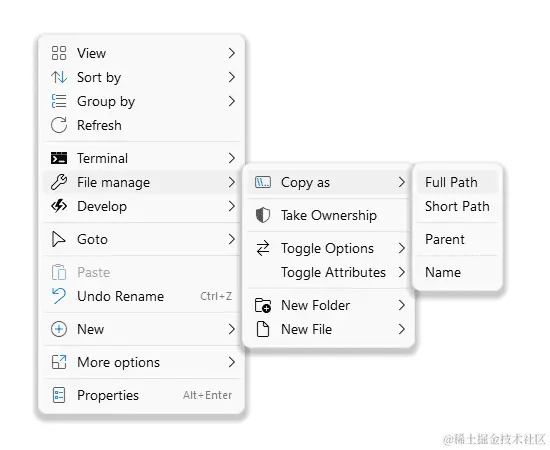This screenshot has height=450, width=550.
Task: Click the View grid icon
Action: (59, 53)
